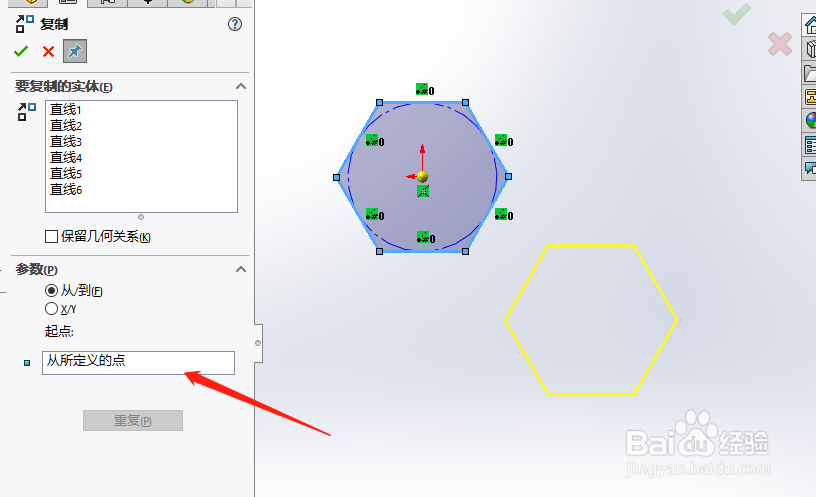Open the Custom Properties task pane tab
The image size is (816, 497).
[810, 145]
